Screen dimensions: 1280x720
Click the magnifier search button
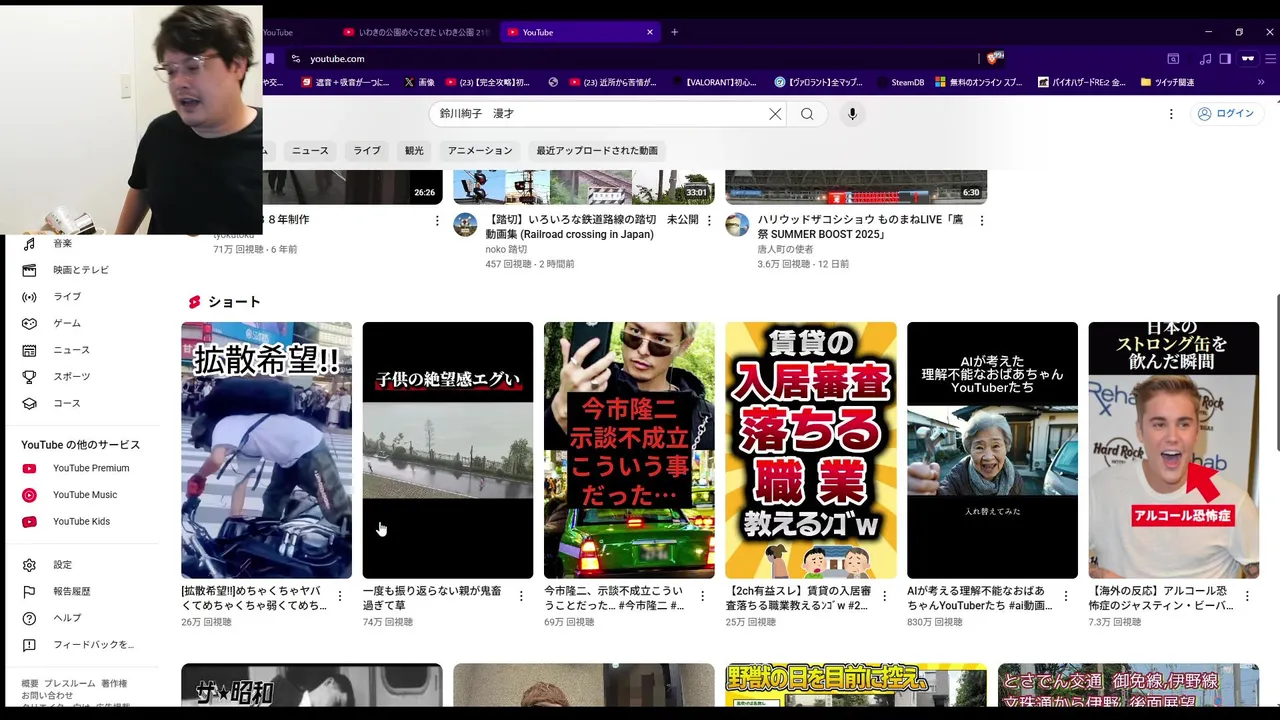[807, 114]
